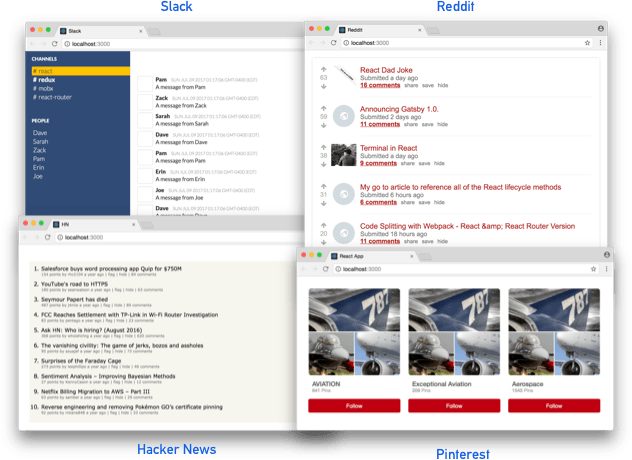Select Zack in the Slack People list
The width and height of the screenshot is (632, 460).
tap(40, 150)
